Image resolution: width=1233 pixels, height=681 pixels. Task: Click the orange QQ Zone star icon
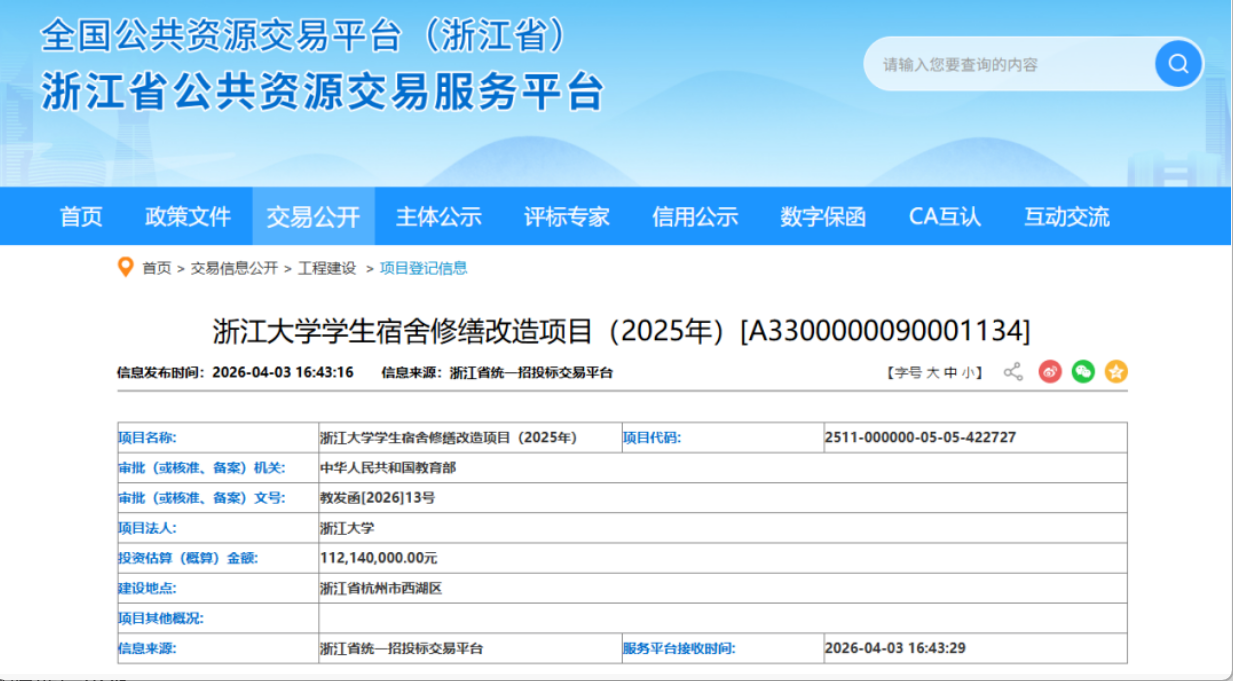(x=1116, y=372)
